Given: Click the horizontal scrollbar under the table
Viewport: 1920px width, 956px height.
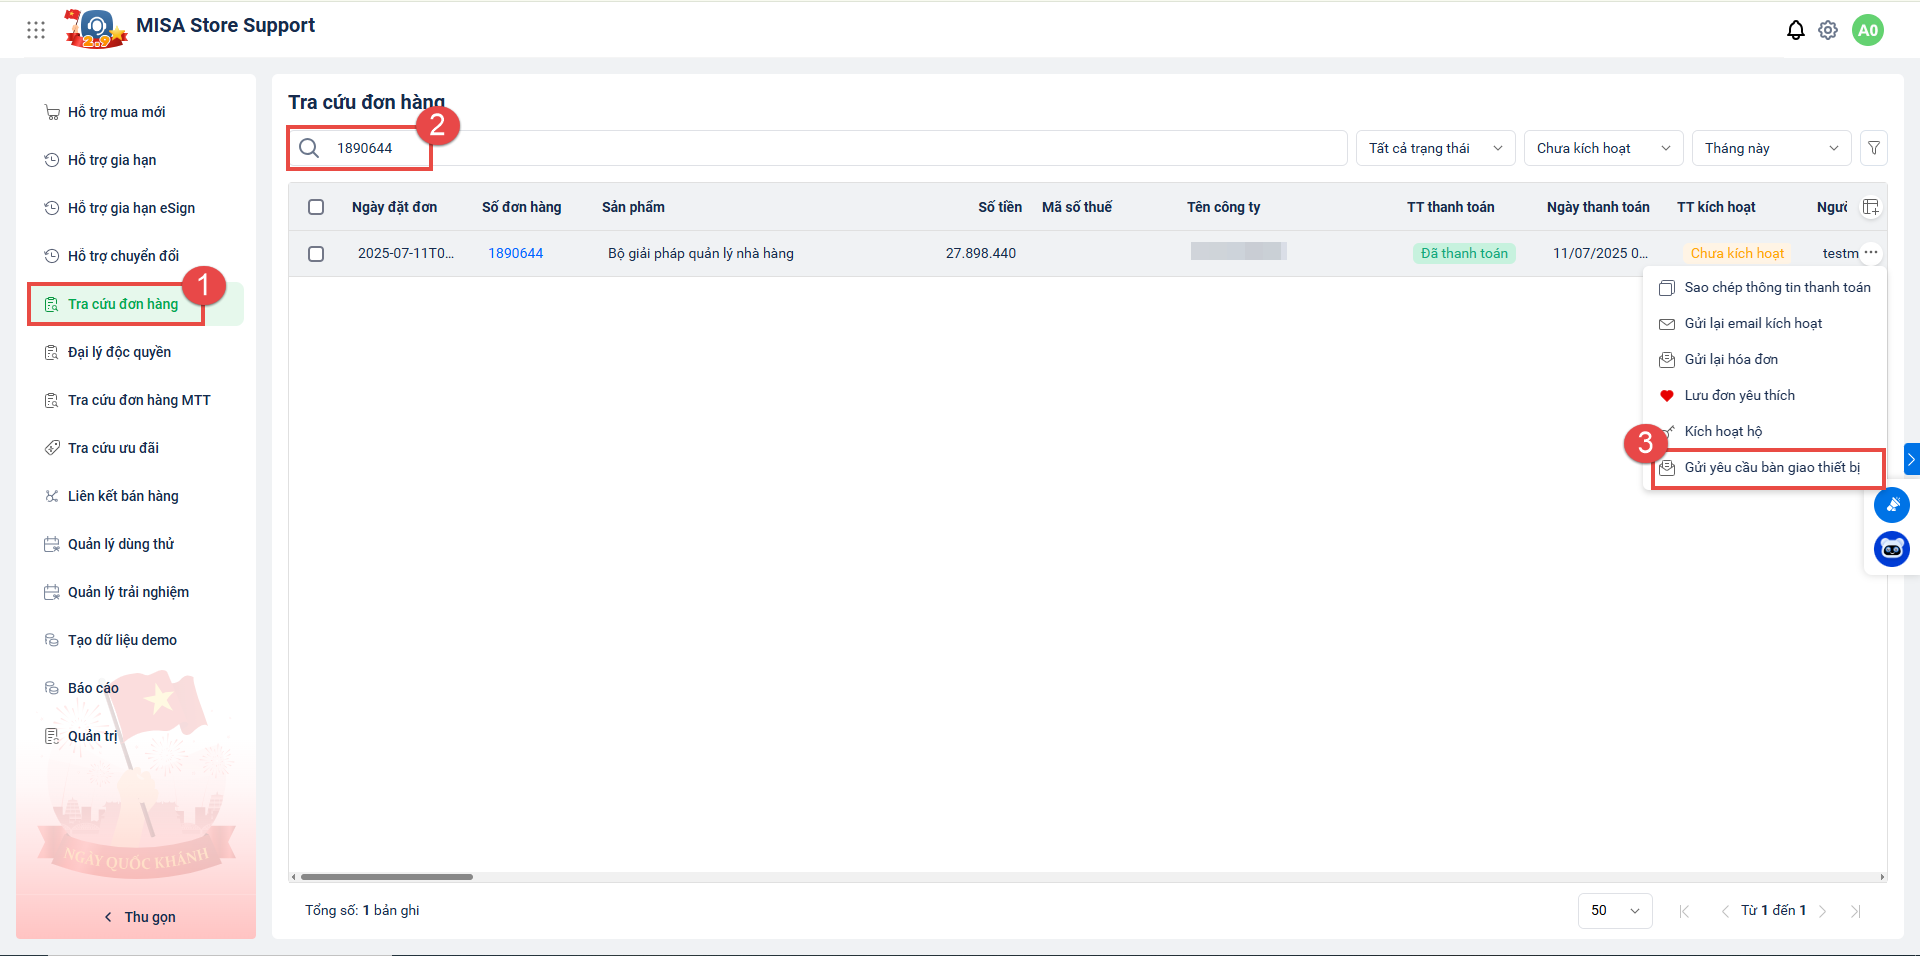Looking at the screenshot, I should pyautogui.click(x=387, y=877).
